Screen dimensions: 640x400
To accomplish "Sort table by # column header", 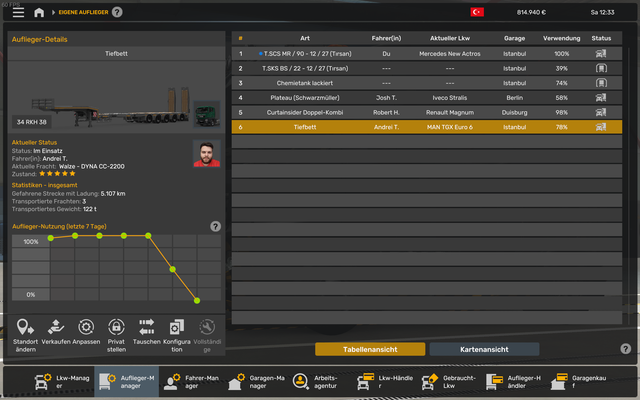I will [240, 38].
